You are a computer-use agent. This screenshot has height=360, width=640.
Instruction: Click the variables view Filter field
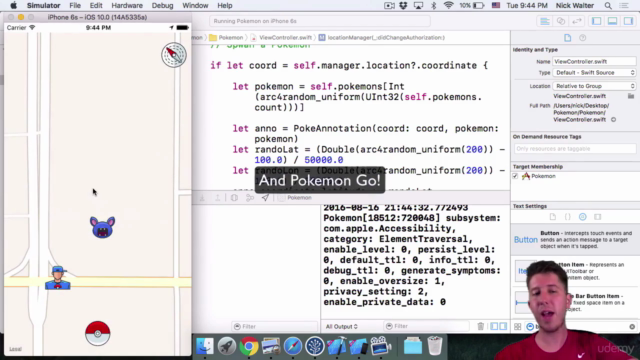(x=275, y=327)
